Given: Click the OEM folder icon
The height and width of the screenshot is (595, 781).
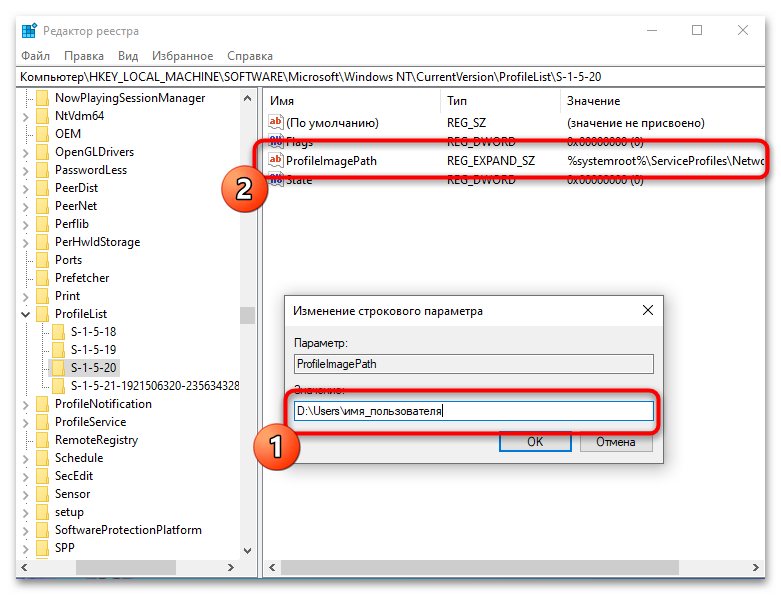Looking at the screenshot, I should click(x=43, y=133).
